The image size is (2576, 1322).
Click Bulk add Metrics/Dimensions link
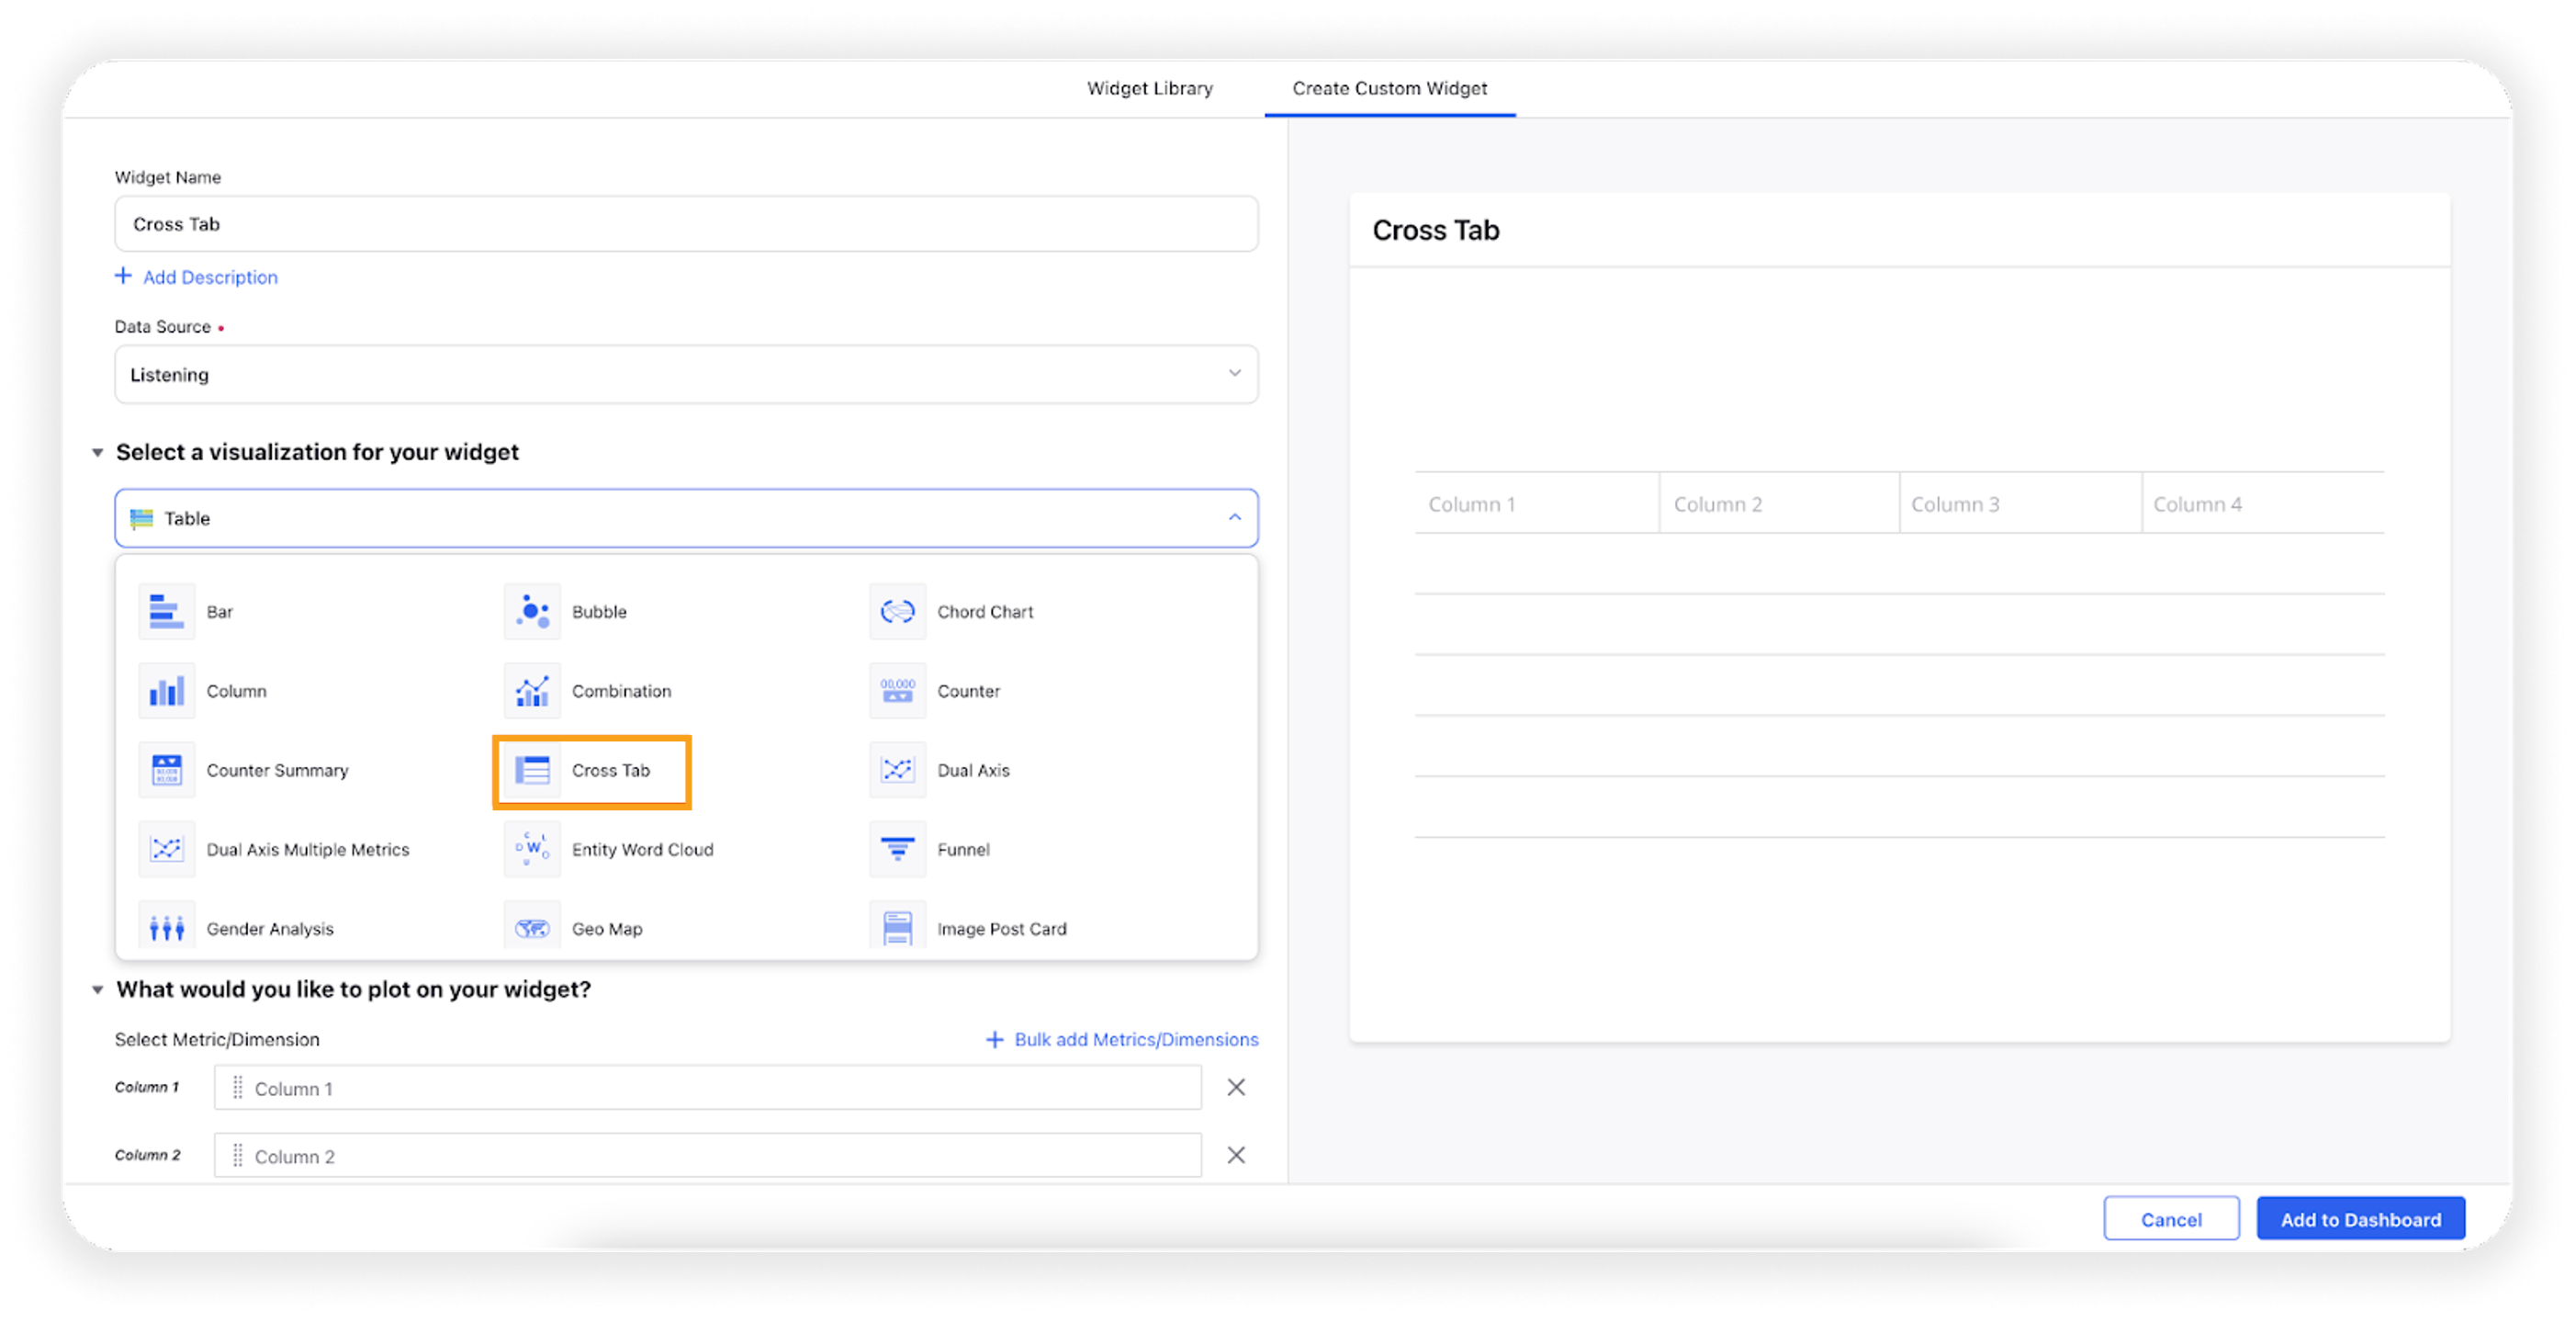(1136, 1040)
